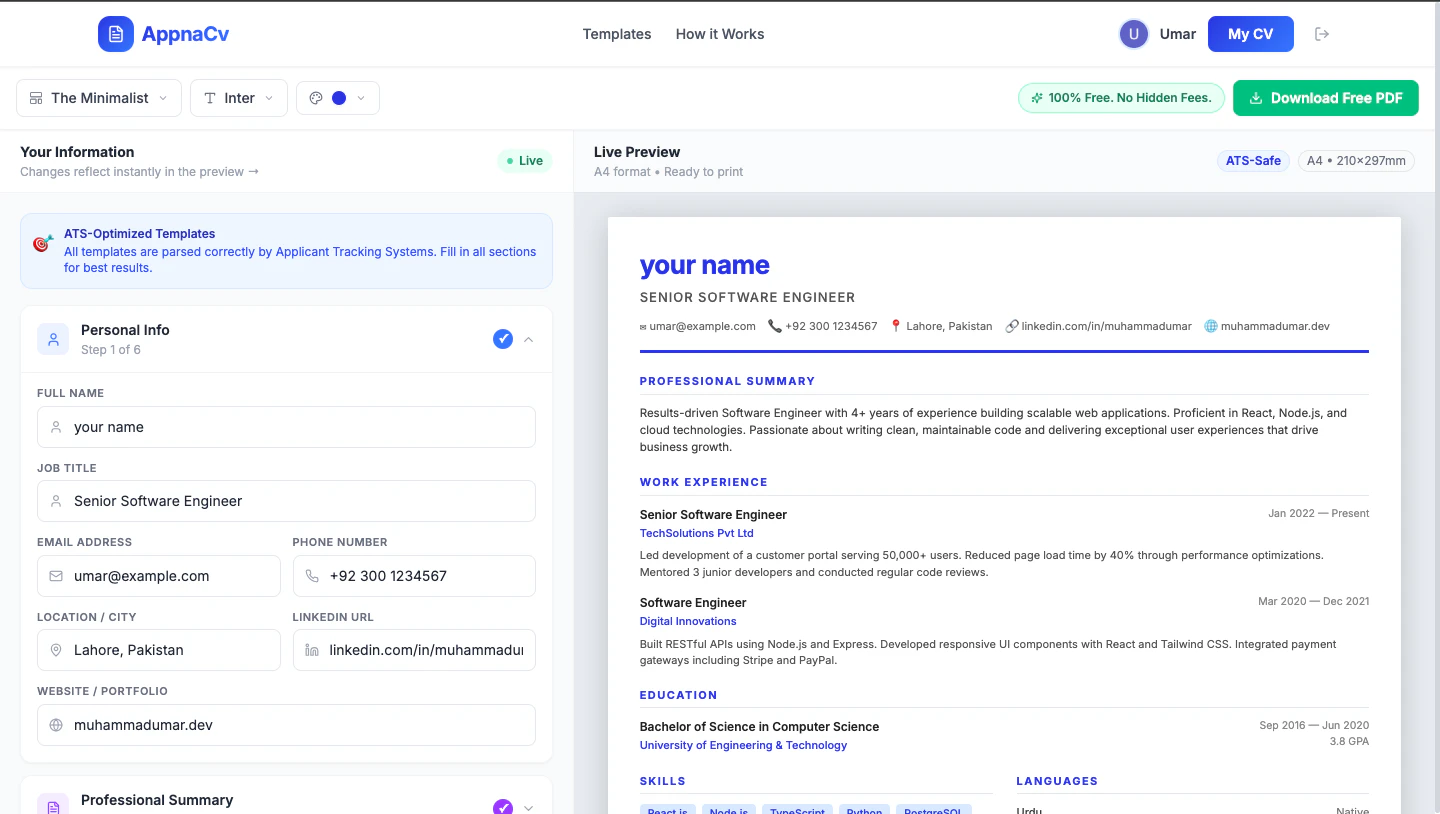Click the ATS target icon in banner

pyautogui.click(x=43, y=243)
